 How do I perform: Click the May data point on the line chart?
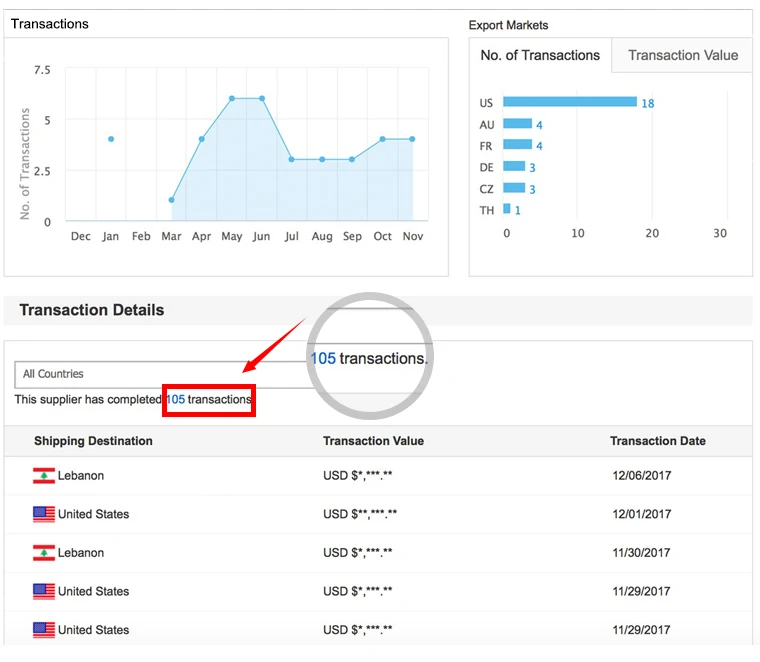tap(232, 99)
